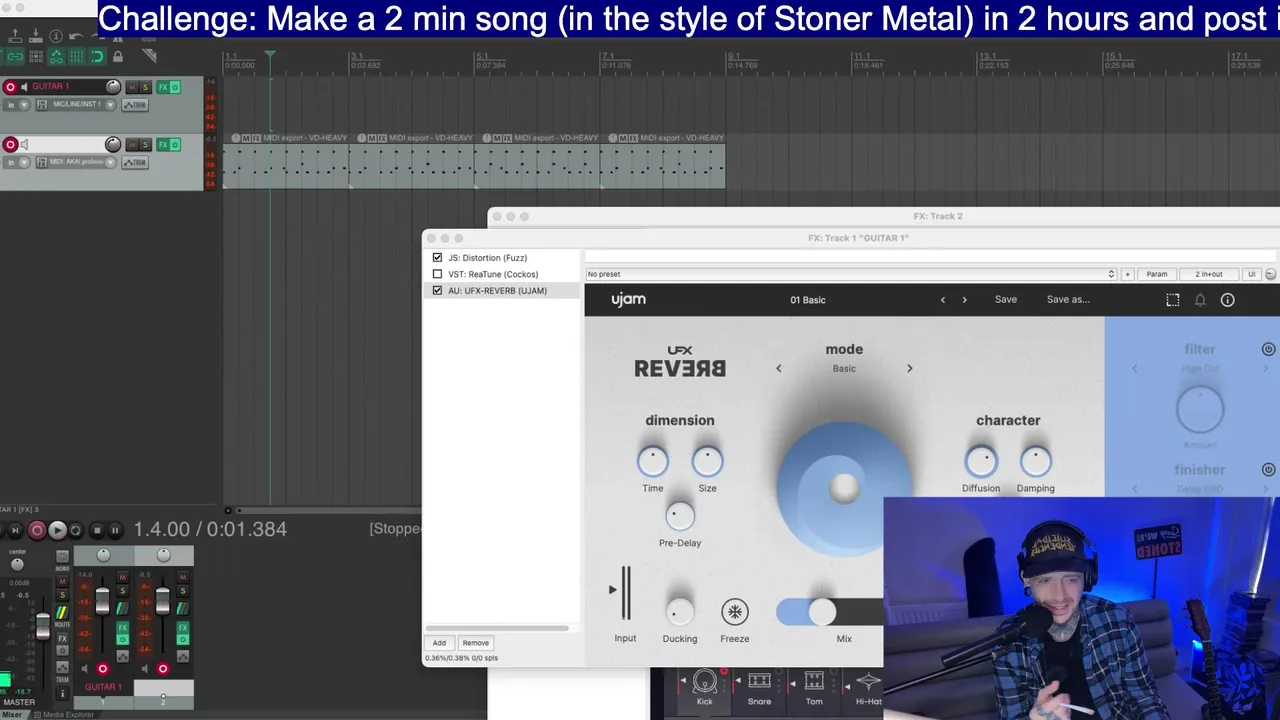The height and width of the screenshot is (720, 1280).
Task: Click the transport Pause button
Action: point(115,530)
